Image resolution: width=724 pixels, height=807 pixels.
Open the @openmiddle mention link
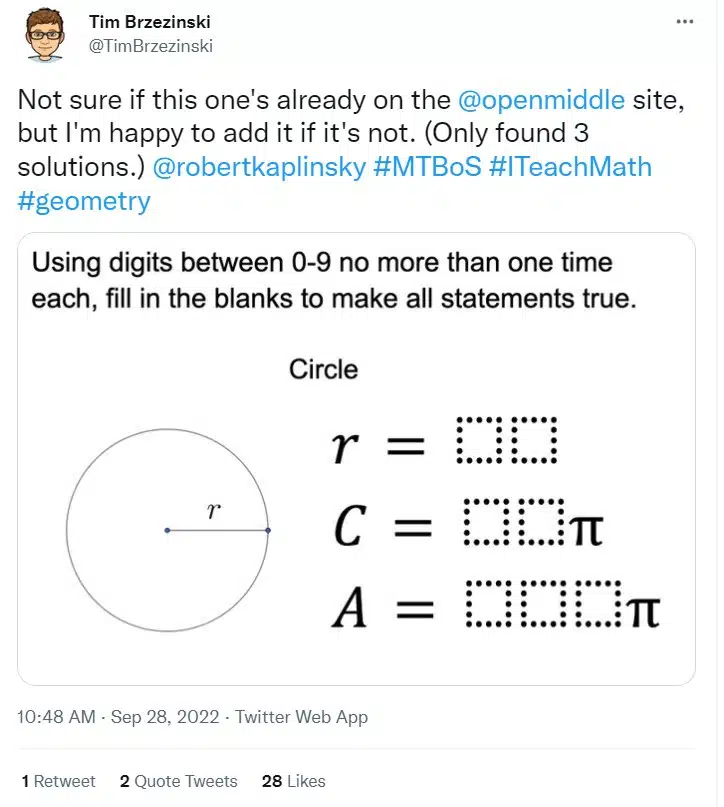click(541, 100)
